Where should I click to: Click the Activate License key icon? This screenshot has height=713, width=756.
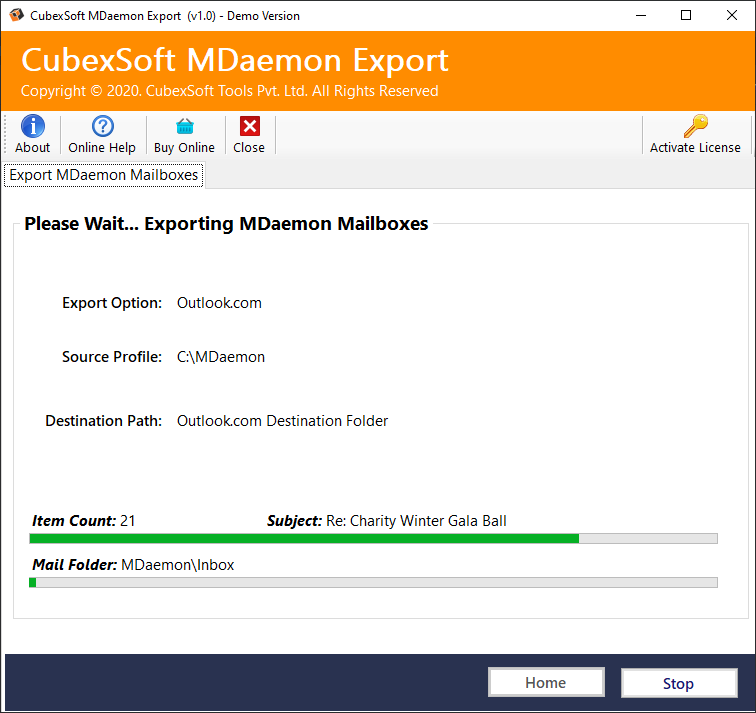click(x=695, y=126)
